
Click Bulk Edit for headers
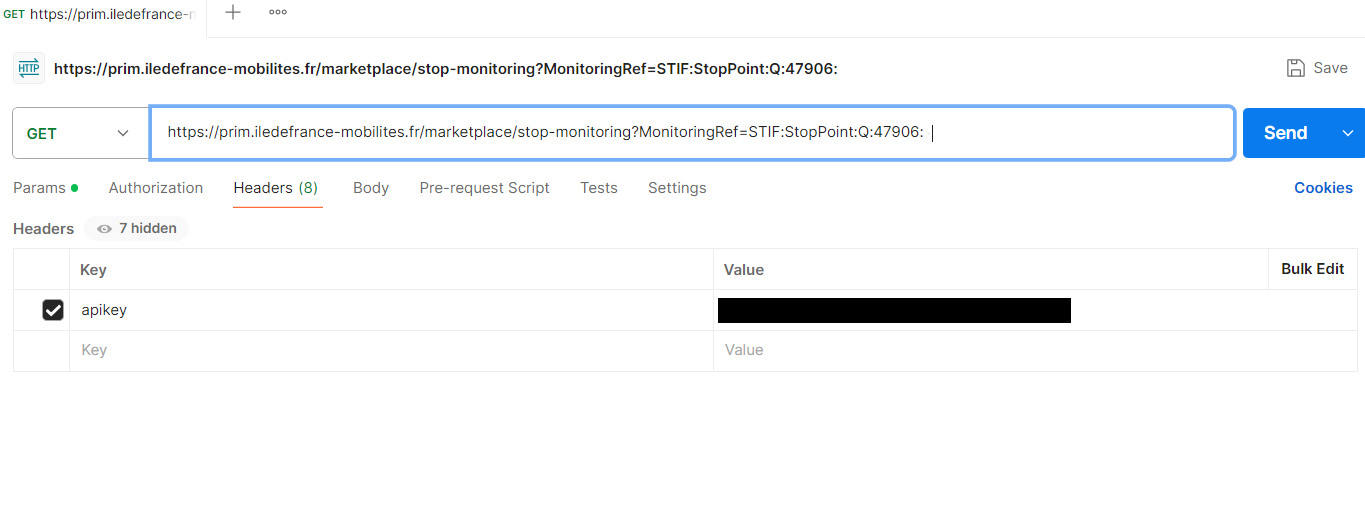click(1313, 269)
